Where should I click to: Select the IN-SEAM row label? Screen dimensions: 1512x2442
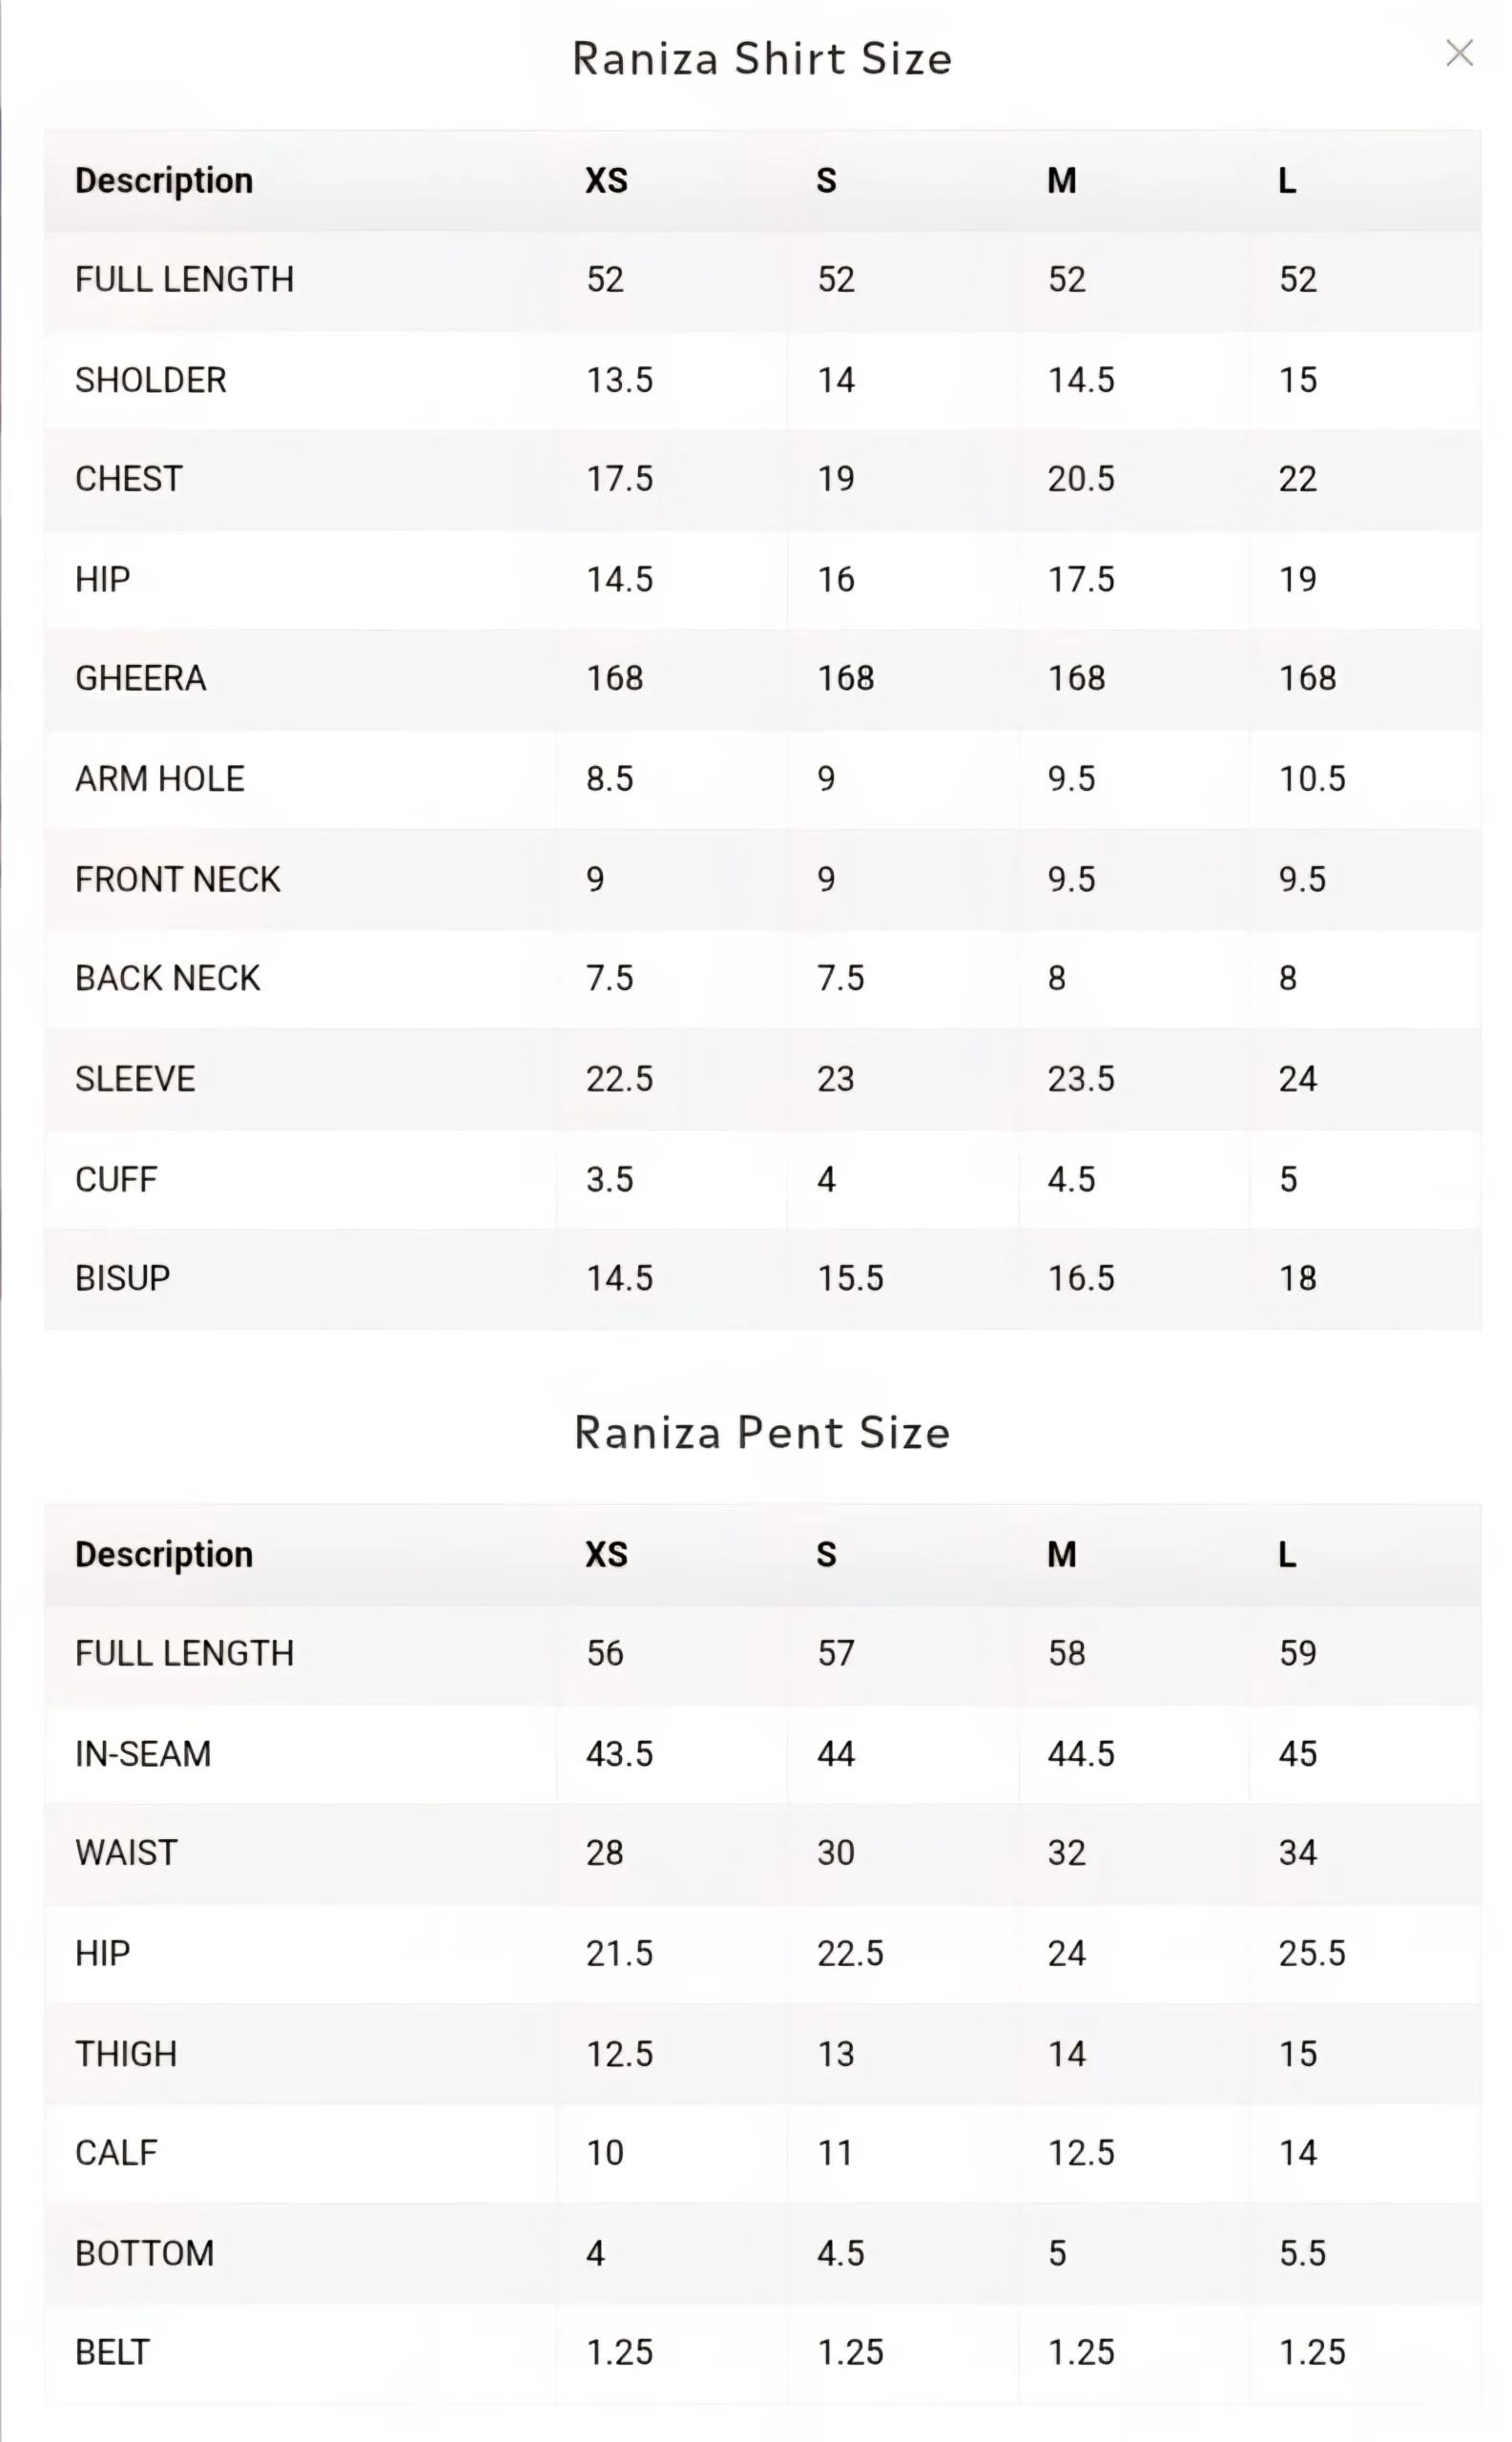(x=143, y=1753)
